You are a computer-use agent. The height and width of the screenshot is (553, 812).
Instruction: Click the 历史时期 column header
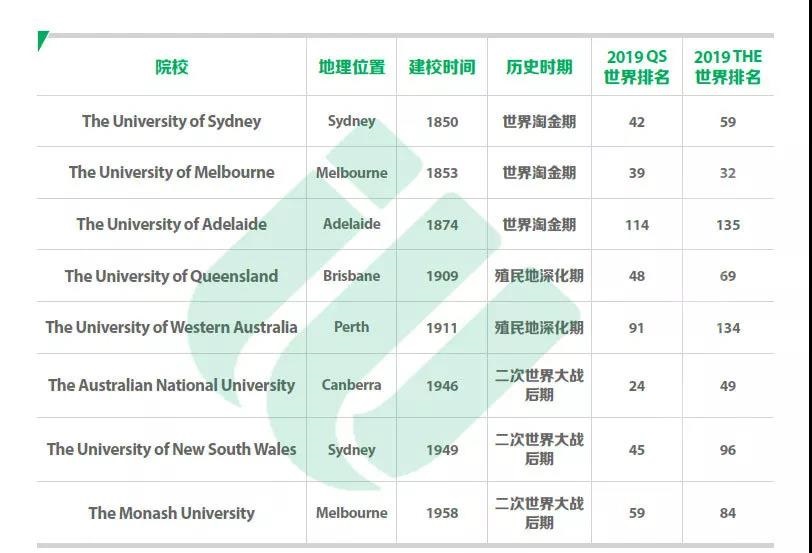(539, 67)
